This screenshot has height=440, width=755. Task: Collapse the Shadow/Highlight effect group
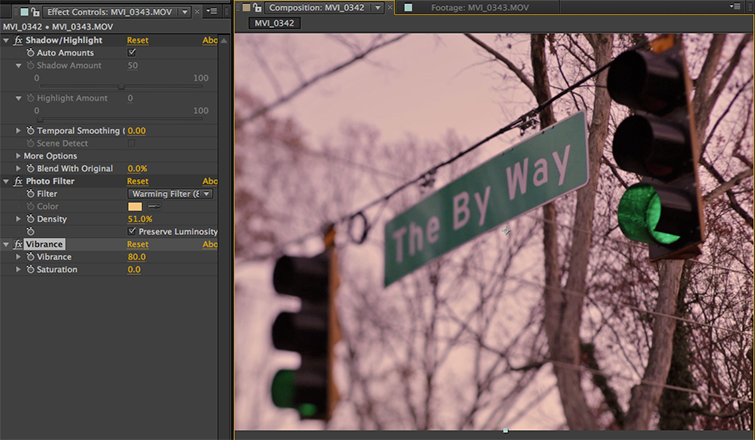[6, 40]
